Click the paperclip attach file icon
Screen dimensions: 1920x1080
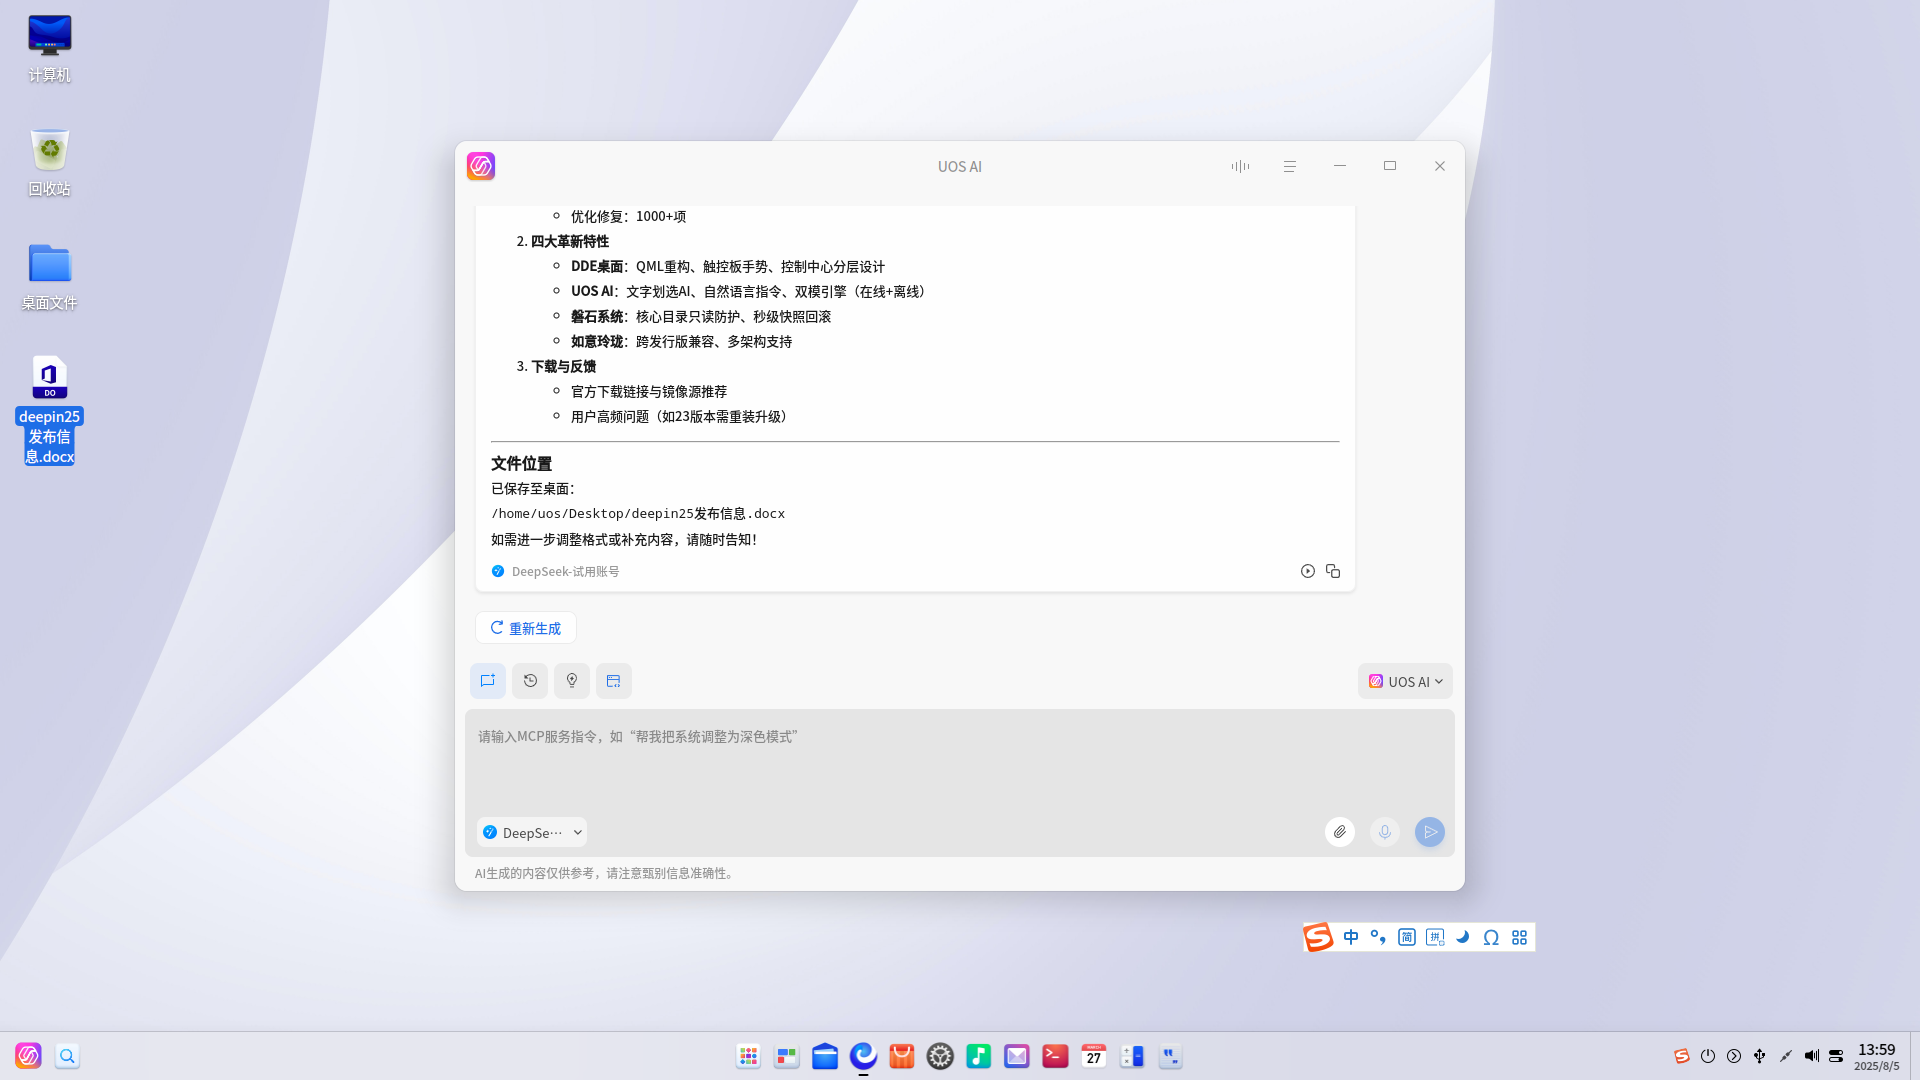(1340, 832)
